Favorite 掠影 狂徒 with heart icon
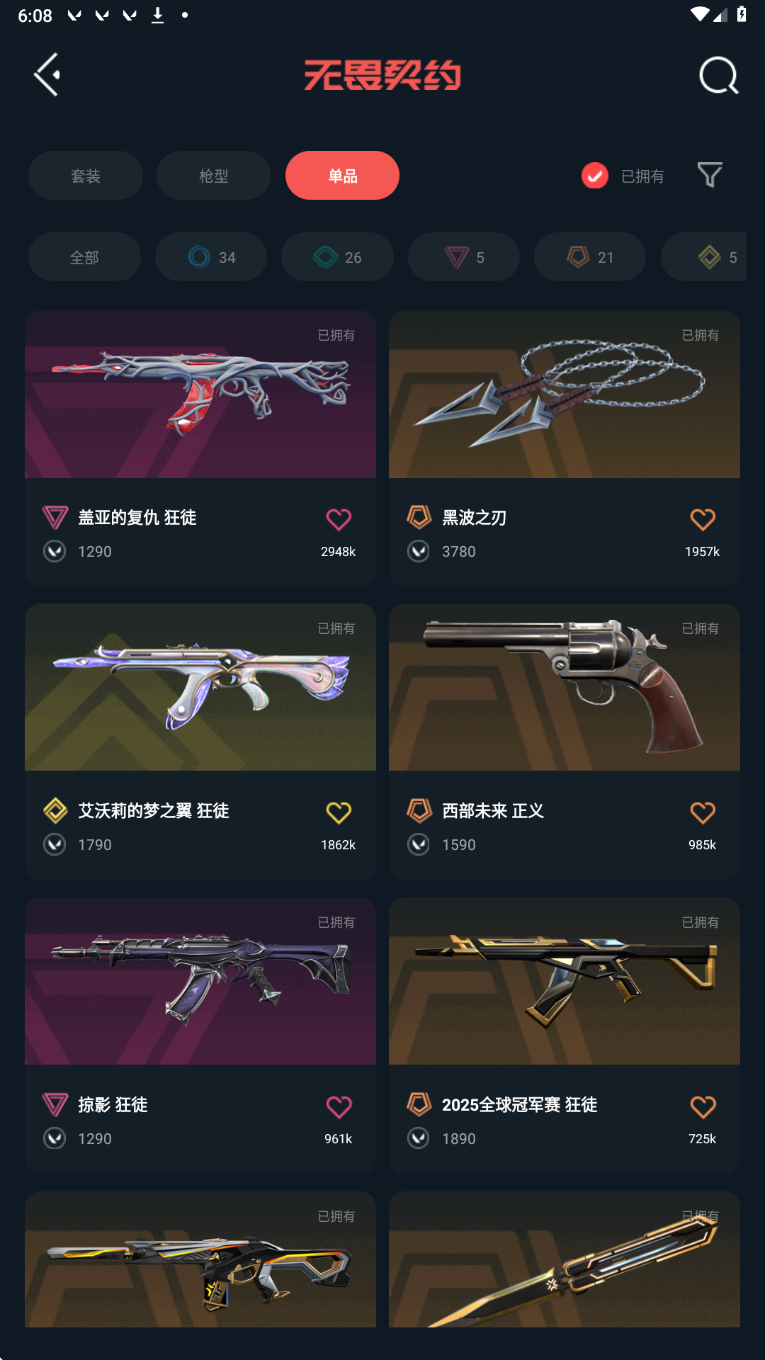 click(339, 1106)
